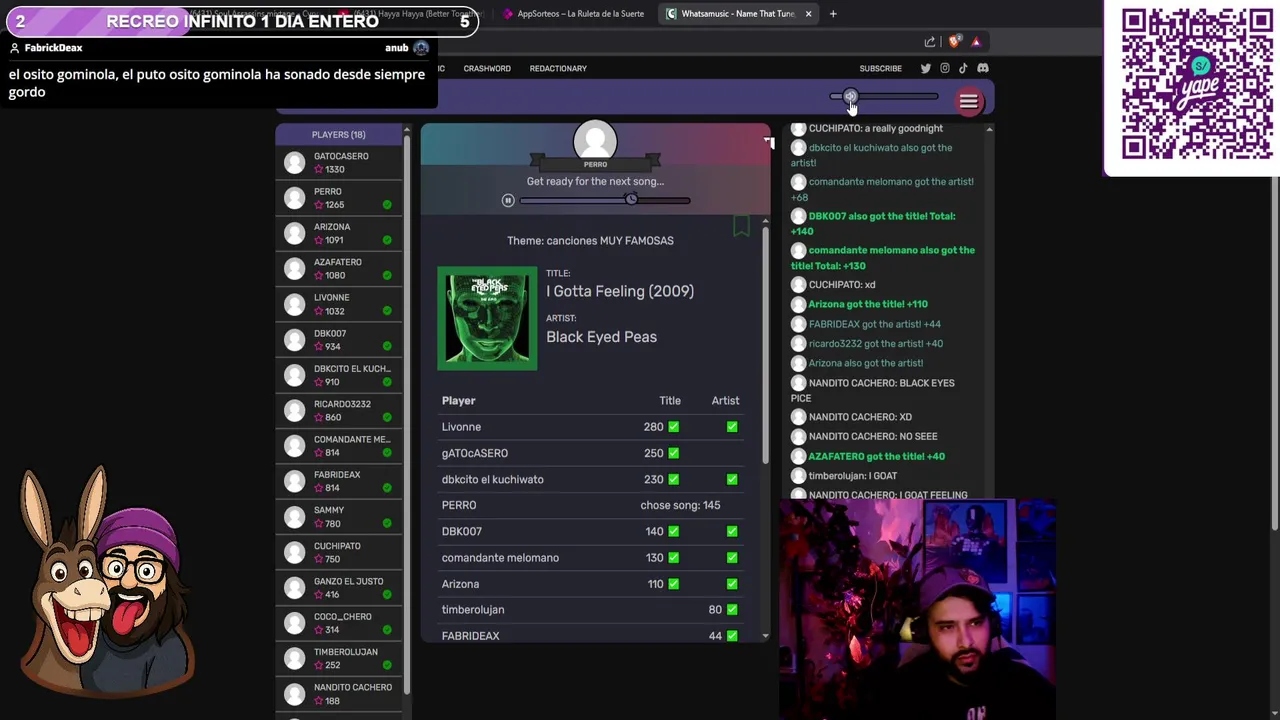Click Arizona's title checkmark in results
The height and width of the screenshot is (720, 1280).
tap(673, 583)
